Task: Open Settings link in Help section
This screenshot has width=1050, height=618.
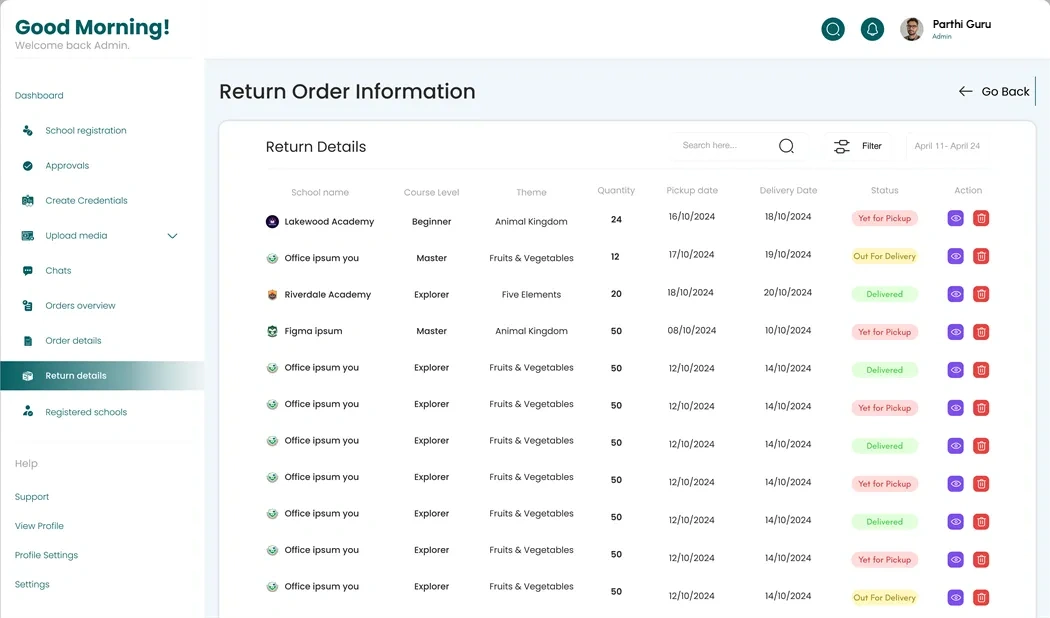Action: point(31,585)
